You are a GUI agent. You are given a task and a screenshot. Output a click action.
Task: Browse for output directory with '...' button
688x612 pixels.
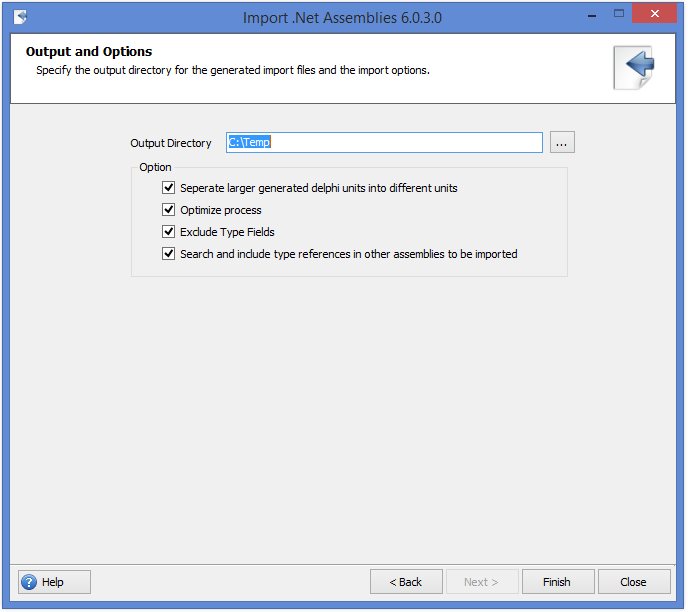[562, 143]
